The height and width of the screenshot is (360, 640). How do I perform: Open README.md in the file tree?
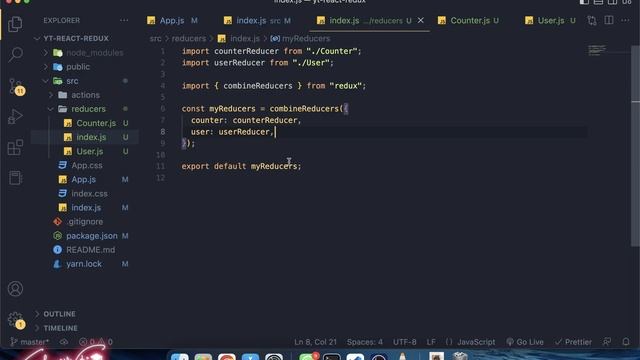(x=90, y=250)
